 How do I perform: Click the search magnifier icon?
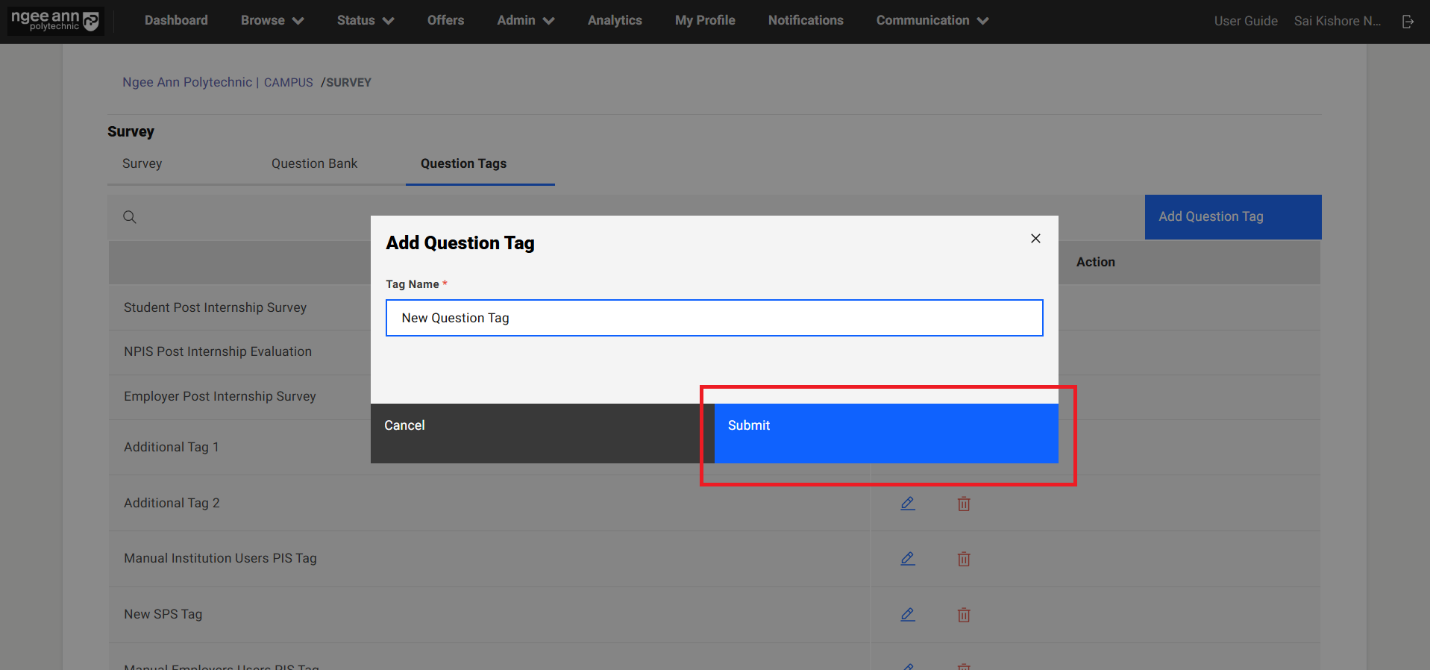click(x=129, y=217)
